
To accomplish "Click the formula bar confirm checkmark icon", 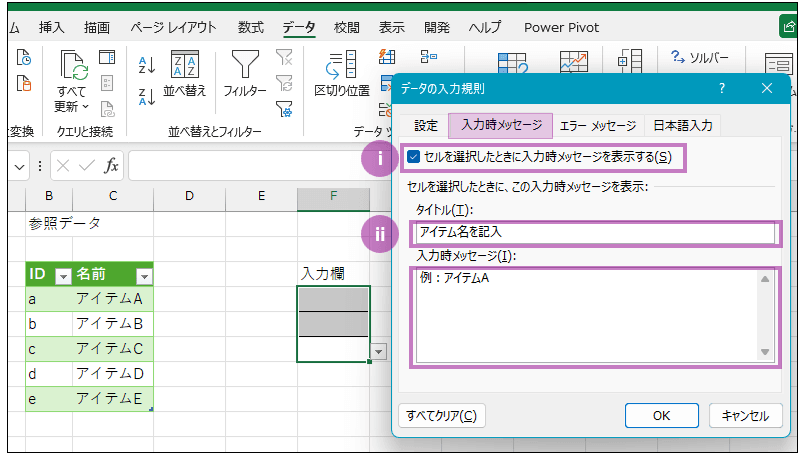I will [x=87, y=165].
